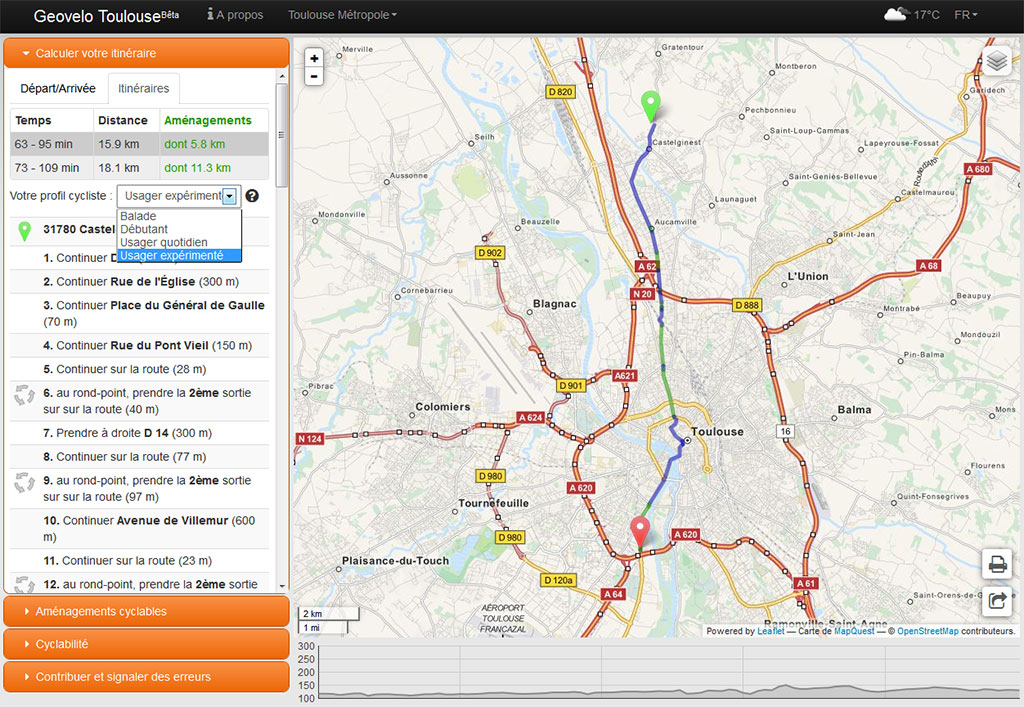Zoom in on the map
1024x707 pixels.
[314, 58]
